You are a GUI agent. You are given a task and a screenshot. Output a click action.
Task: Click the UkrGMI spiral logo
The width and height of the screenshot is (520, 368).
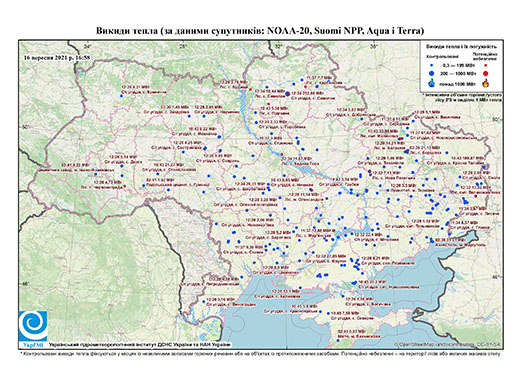coord(33,326)
